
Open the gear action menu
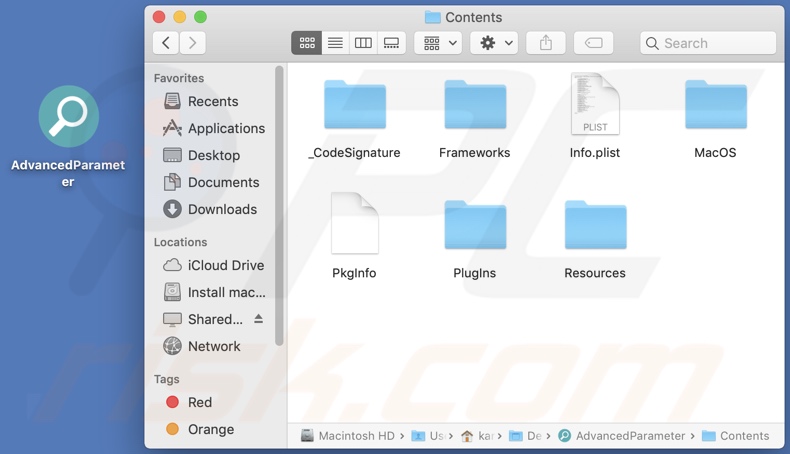494,43
